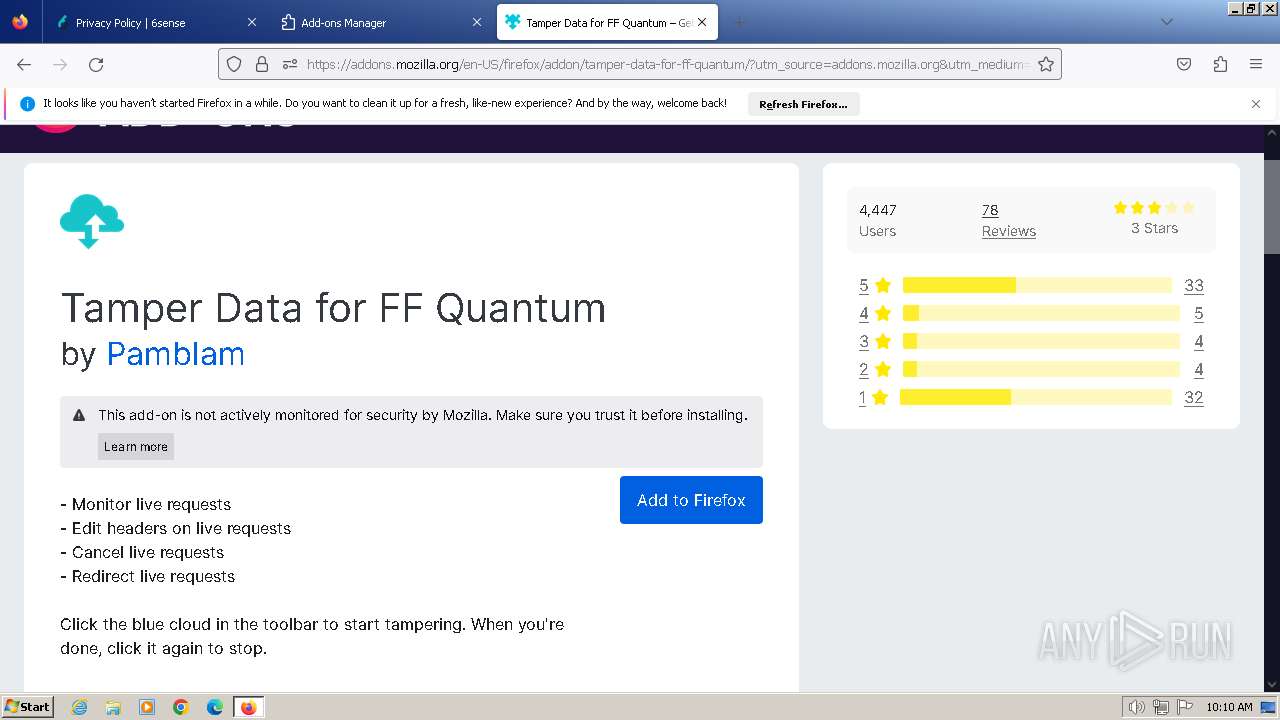Reload the page with the refresh icon

[x=96, y=64]
